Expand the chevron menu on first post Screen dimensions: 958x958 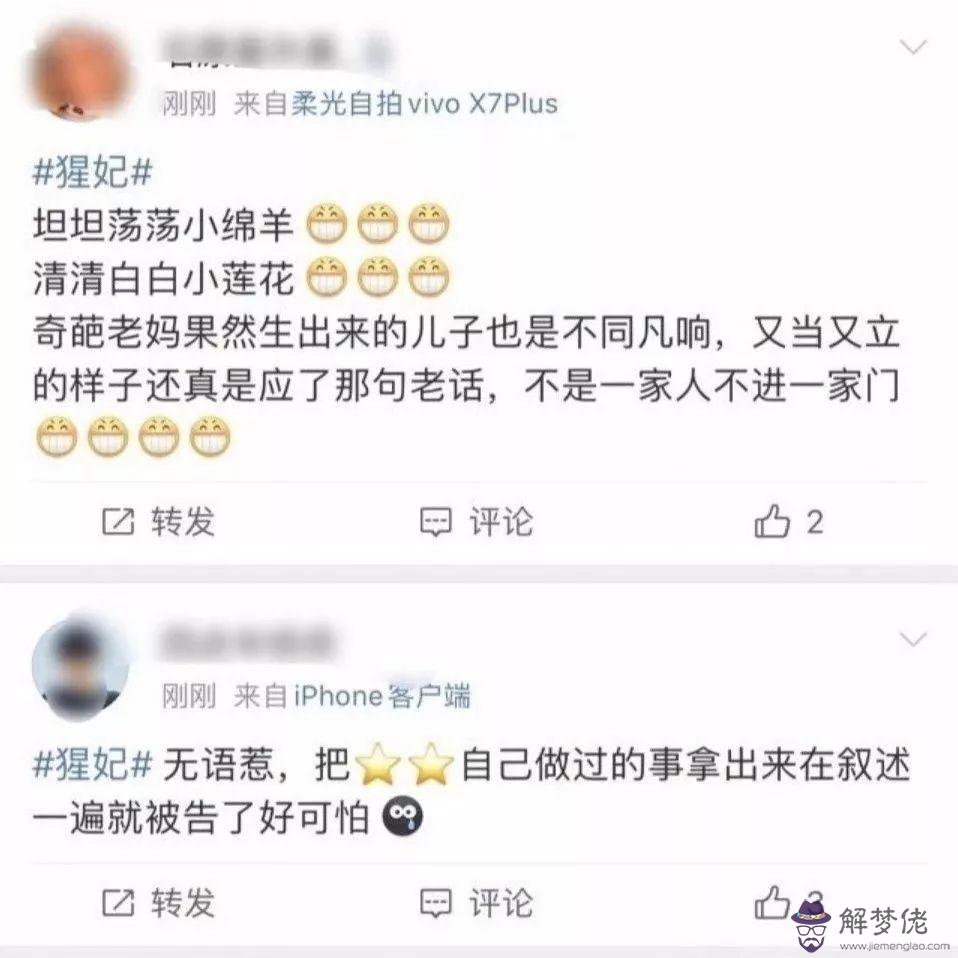click(913, 46)
